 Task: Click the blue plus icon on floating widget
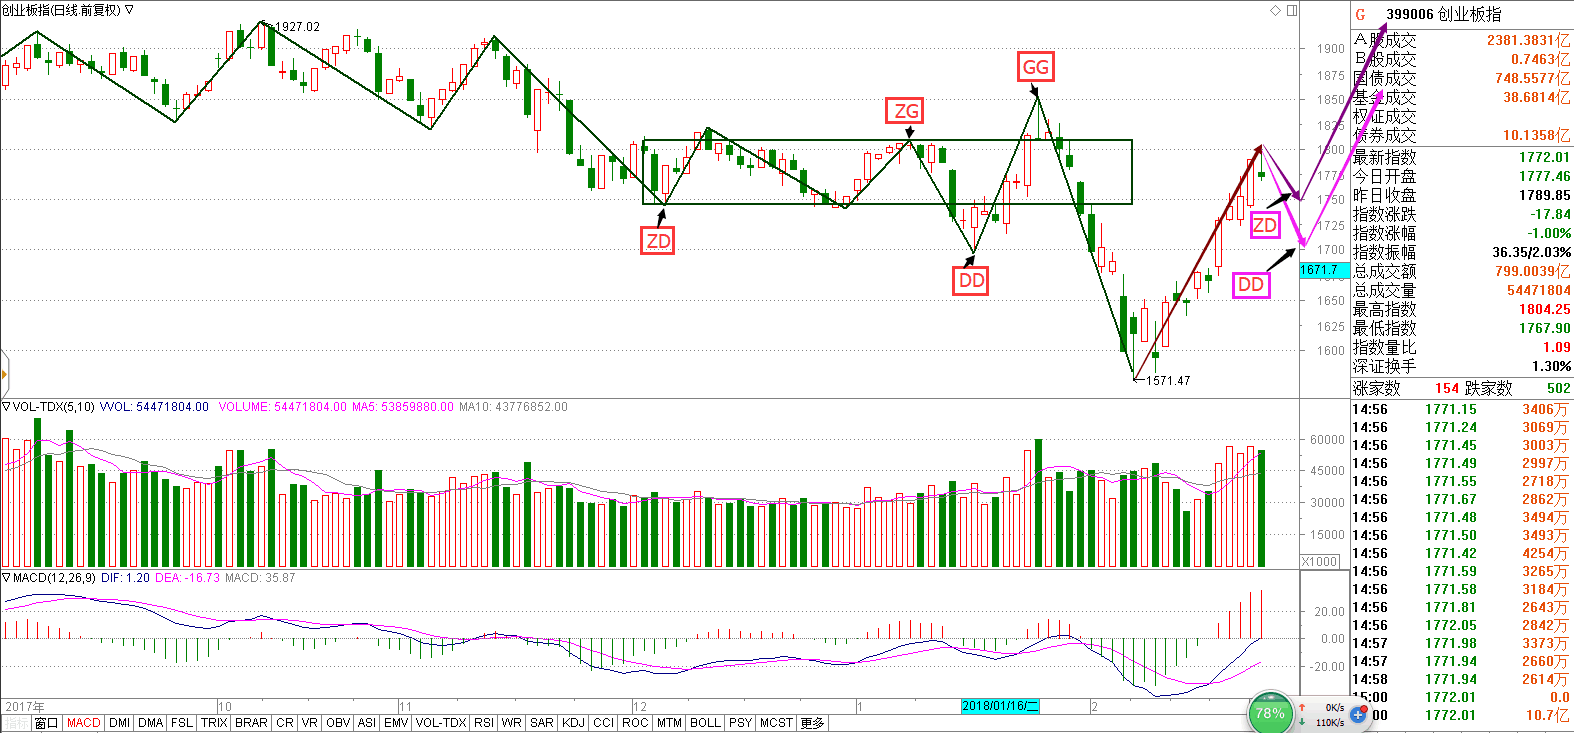(1358, 714)
